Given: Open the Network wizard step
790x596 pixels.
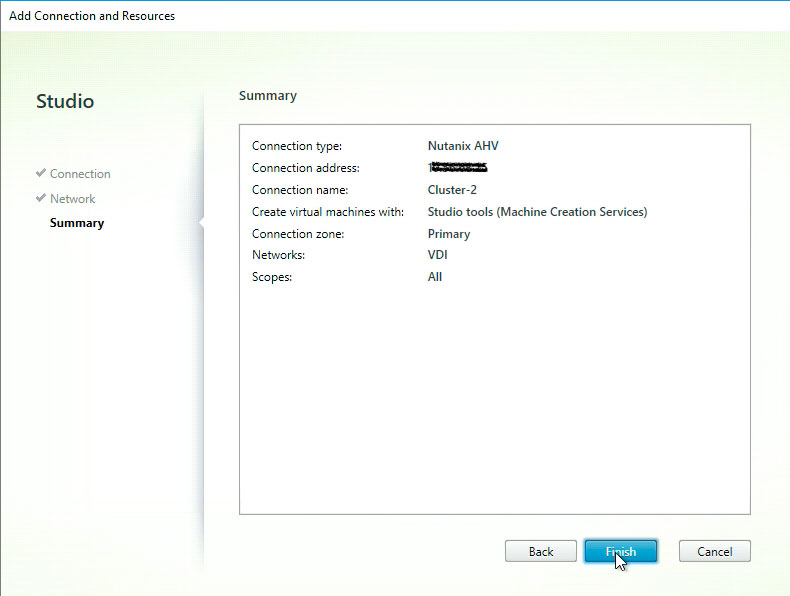Looking at the screenshot, I should click(73, 199).
